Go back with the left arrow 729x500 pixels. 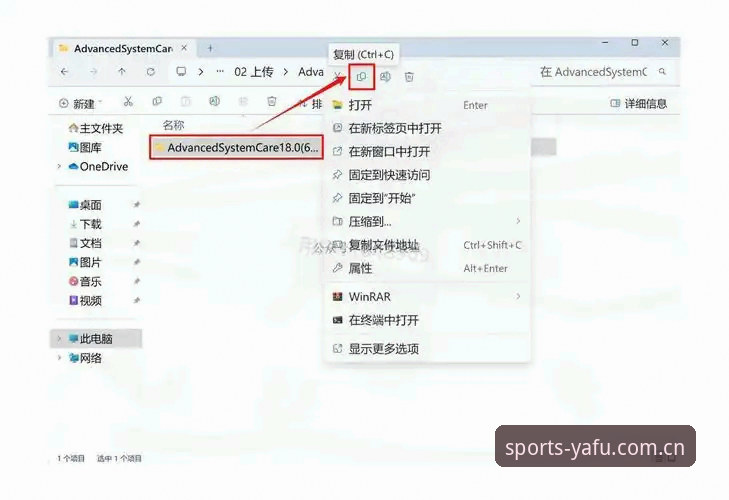[x=65, y=72]
